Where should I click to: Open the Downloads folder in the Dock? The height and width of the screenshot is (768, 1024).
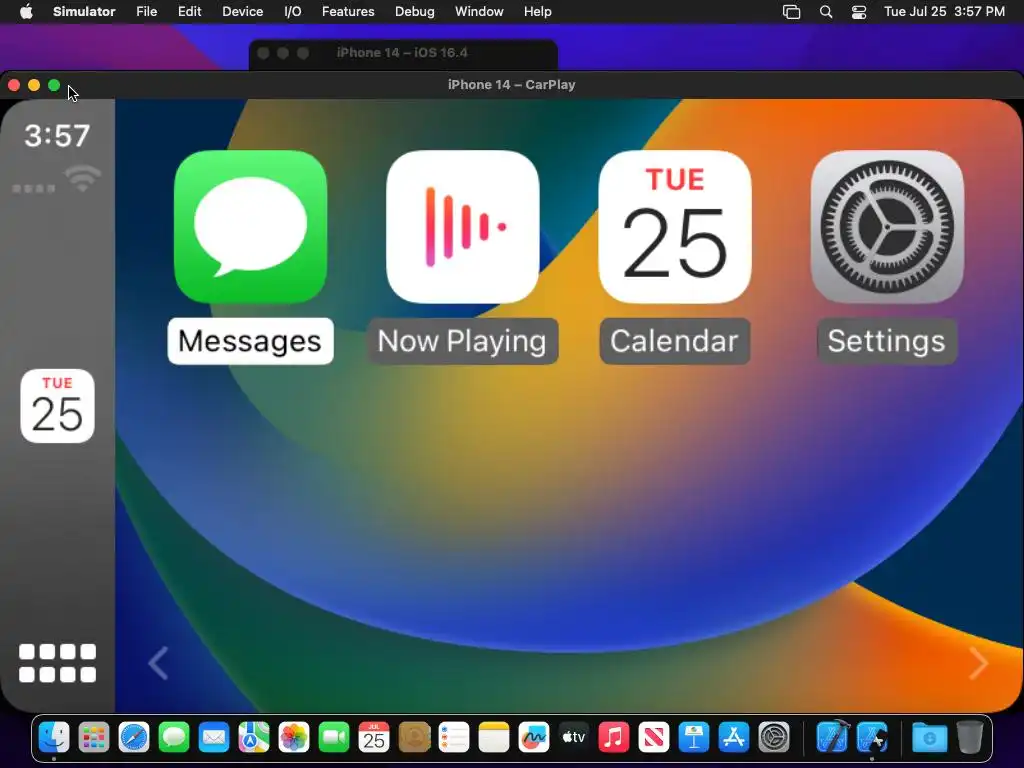(x=929, y=737)
